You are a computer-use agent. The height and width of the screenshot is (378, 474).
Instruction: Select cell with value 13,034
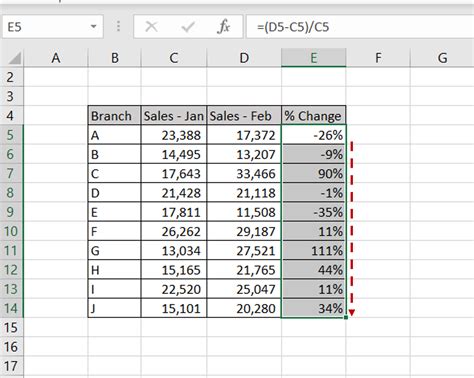(174, 250)
